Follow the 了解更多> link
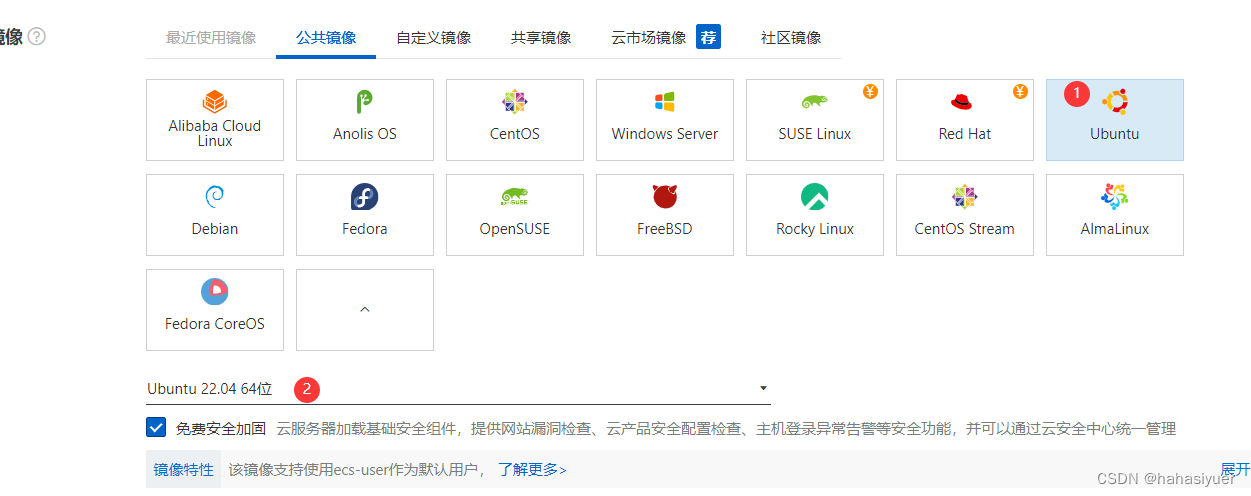 (532, 470)
